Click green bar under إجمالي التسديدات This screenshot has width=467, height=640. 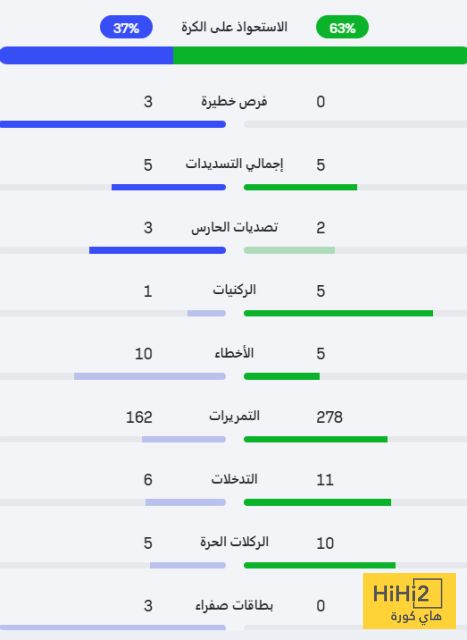[300, 187]
